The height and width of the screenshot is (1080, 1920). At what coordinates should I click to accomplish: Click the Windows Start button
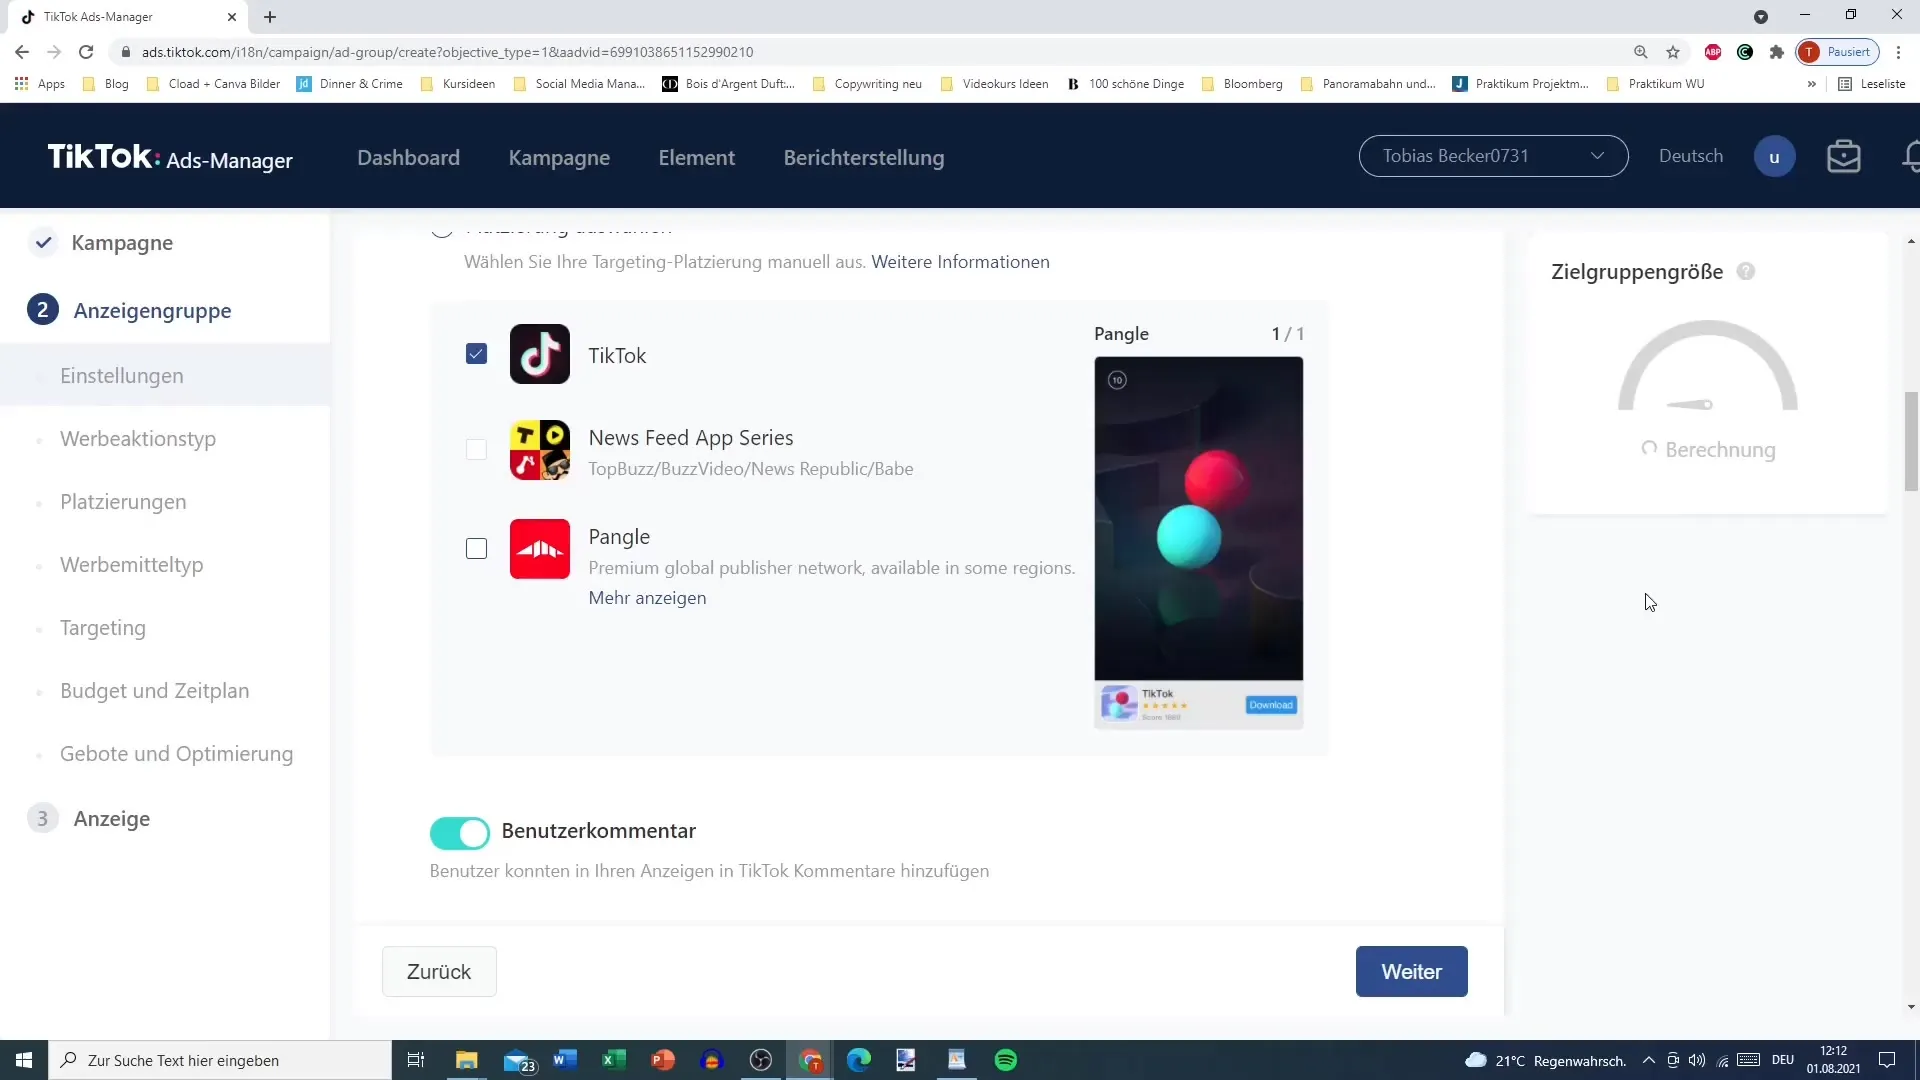pos(24,1060)
